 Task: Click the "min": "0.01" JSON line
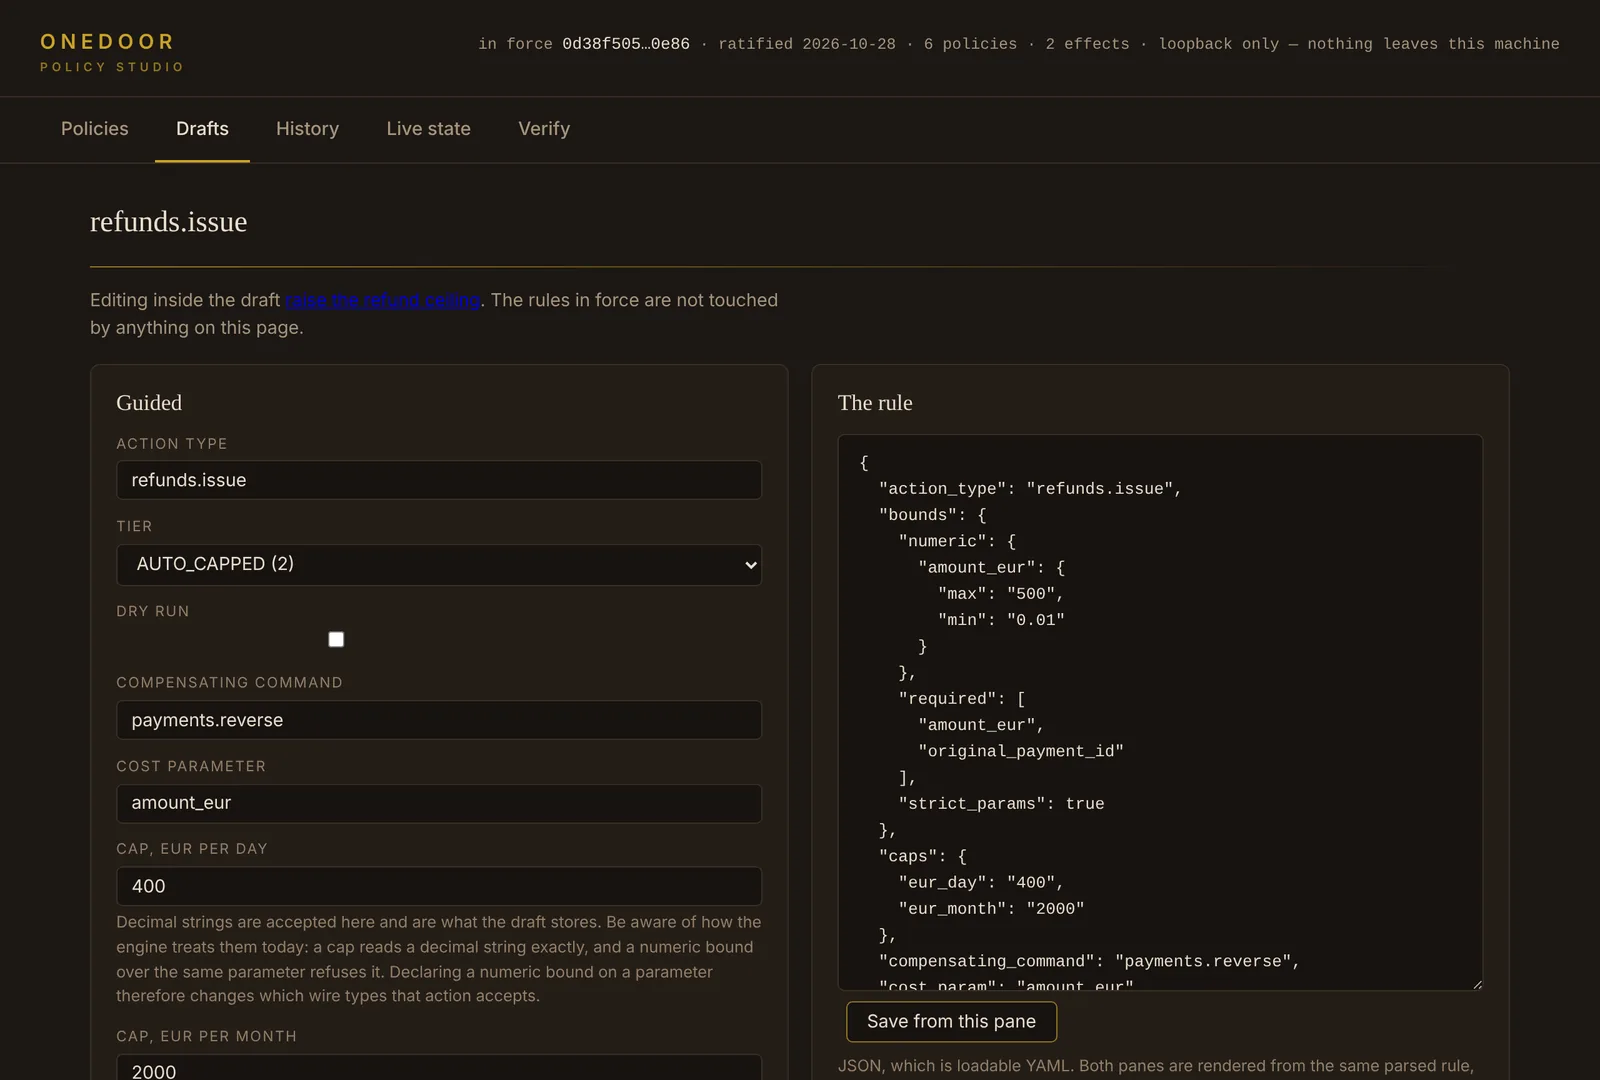(x=1001, y=620)
